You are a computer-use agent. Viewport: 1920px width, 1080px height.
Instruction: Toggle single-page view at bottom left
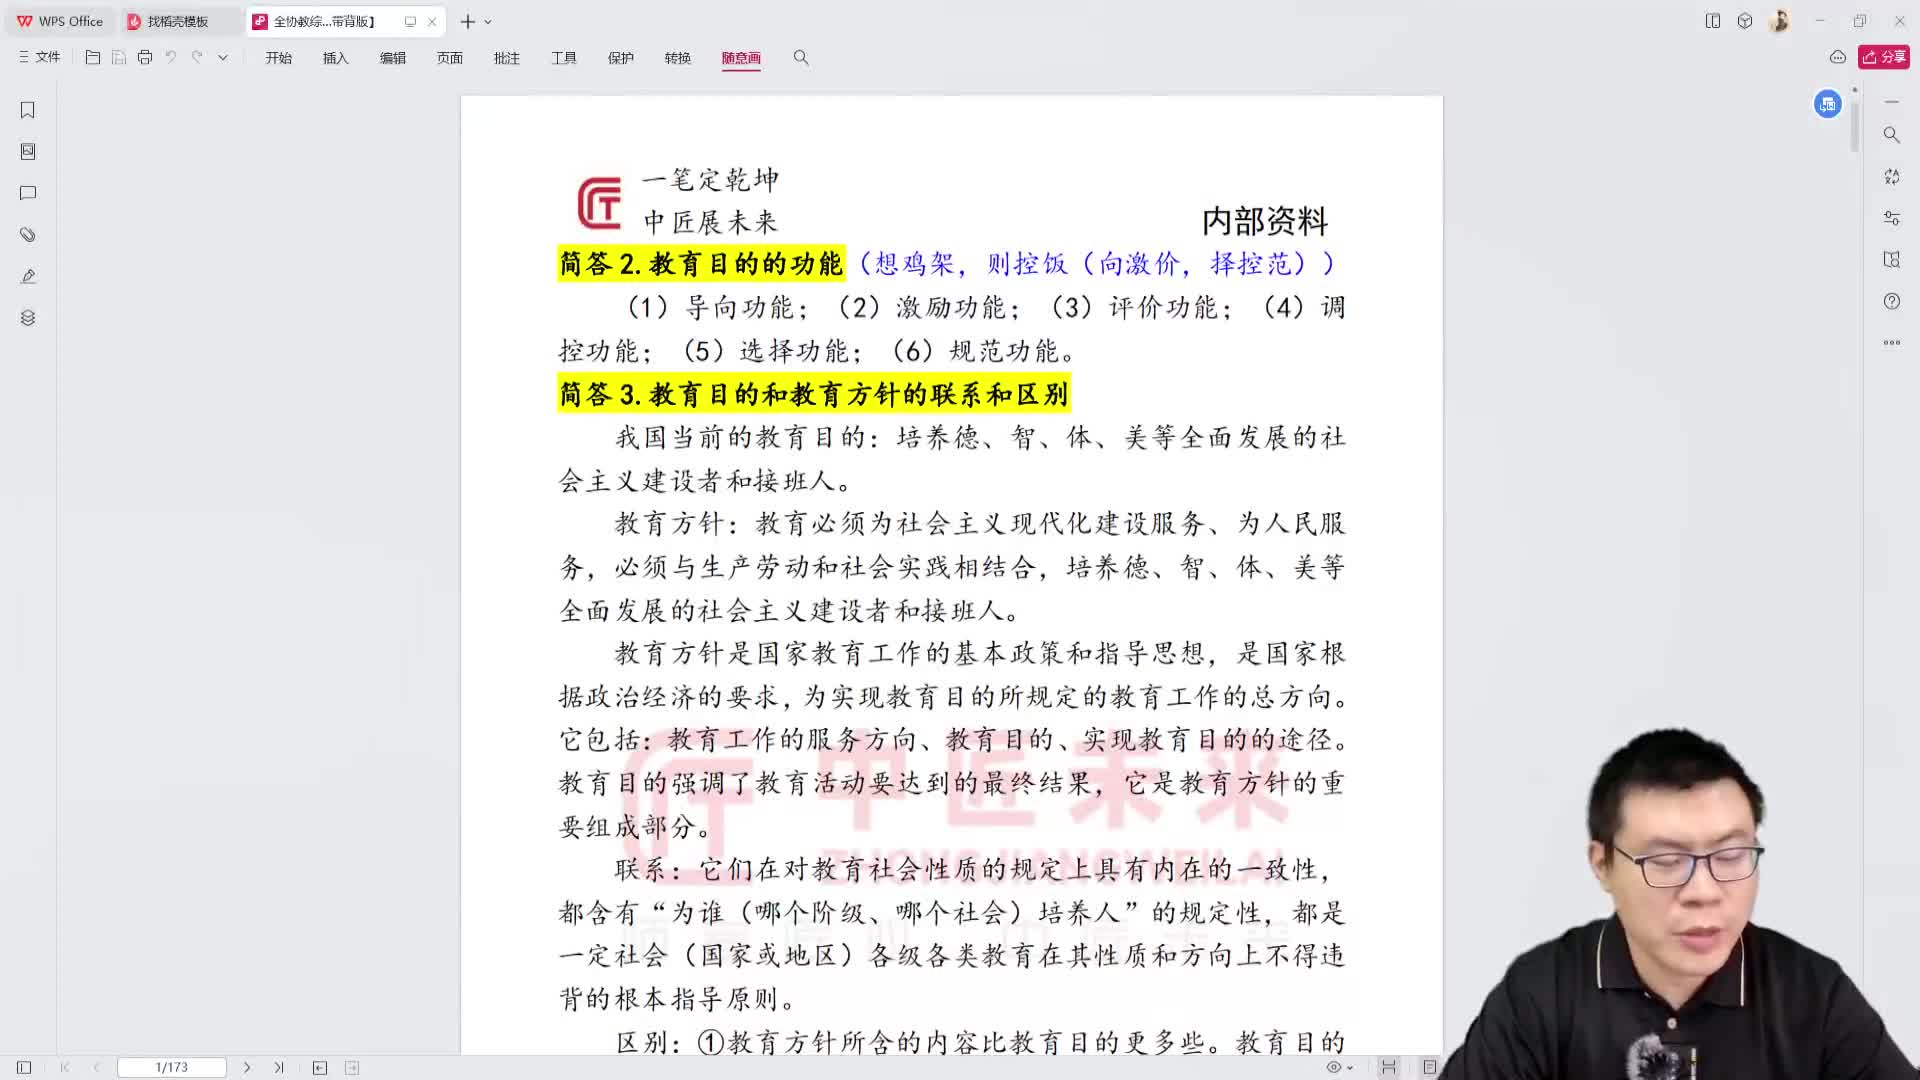[x=24, y=1067]
